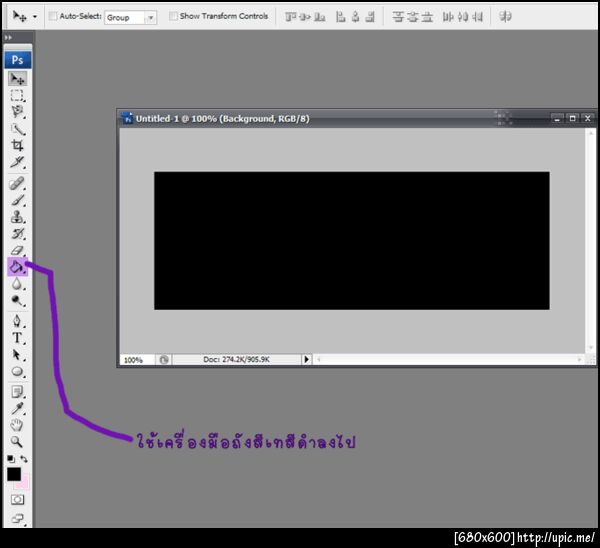Select the Rectangular Marquee tool
Viewport: 600px width, 548px height.
coord(17,95)
